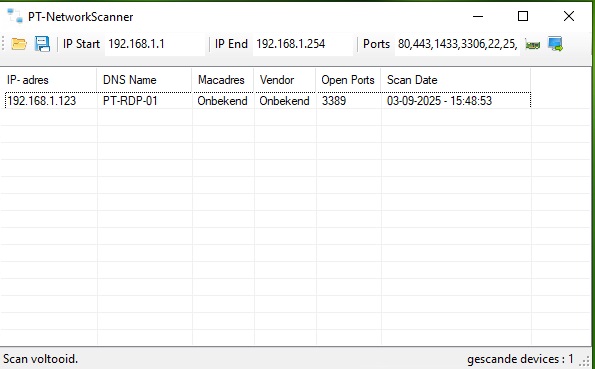Screen dimensions: 595x369
Task: Click the Ports label in toolbar
Action: (x=376, y=44)
